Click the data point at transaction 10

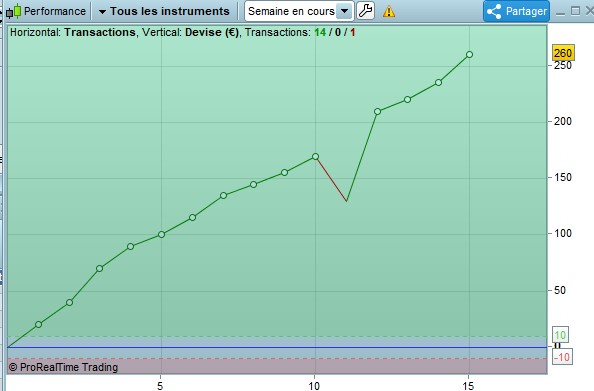(x=315, y=156)
